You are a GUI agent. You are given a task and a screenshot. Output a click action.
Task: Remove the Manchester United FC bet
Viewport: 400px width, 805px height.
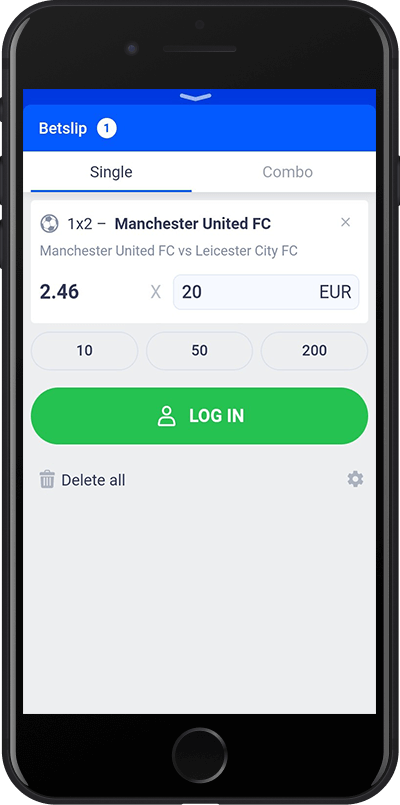point(346,222)
